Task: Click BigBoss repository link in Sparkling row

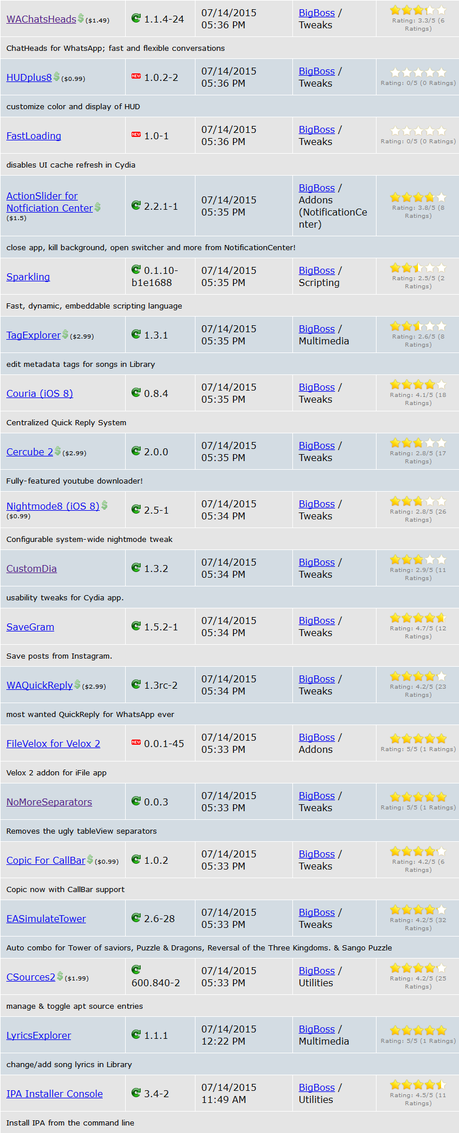Action: tap(317, 270)
